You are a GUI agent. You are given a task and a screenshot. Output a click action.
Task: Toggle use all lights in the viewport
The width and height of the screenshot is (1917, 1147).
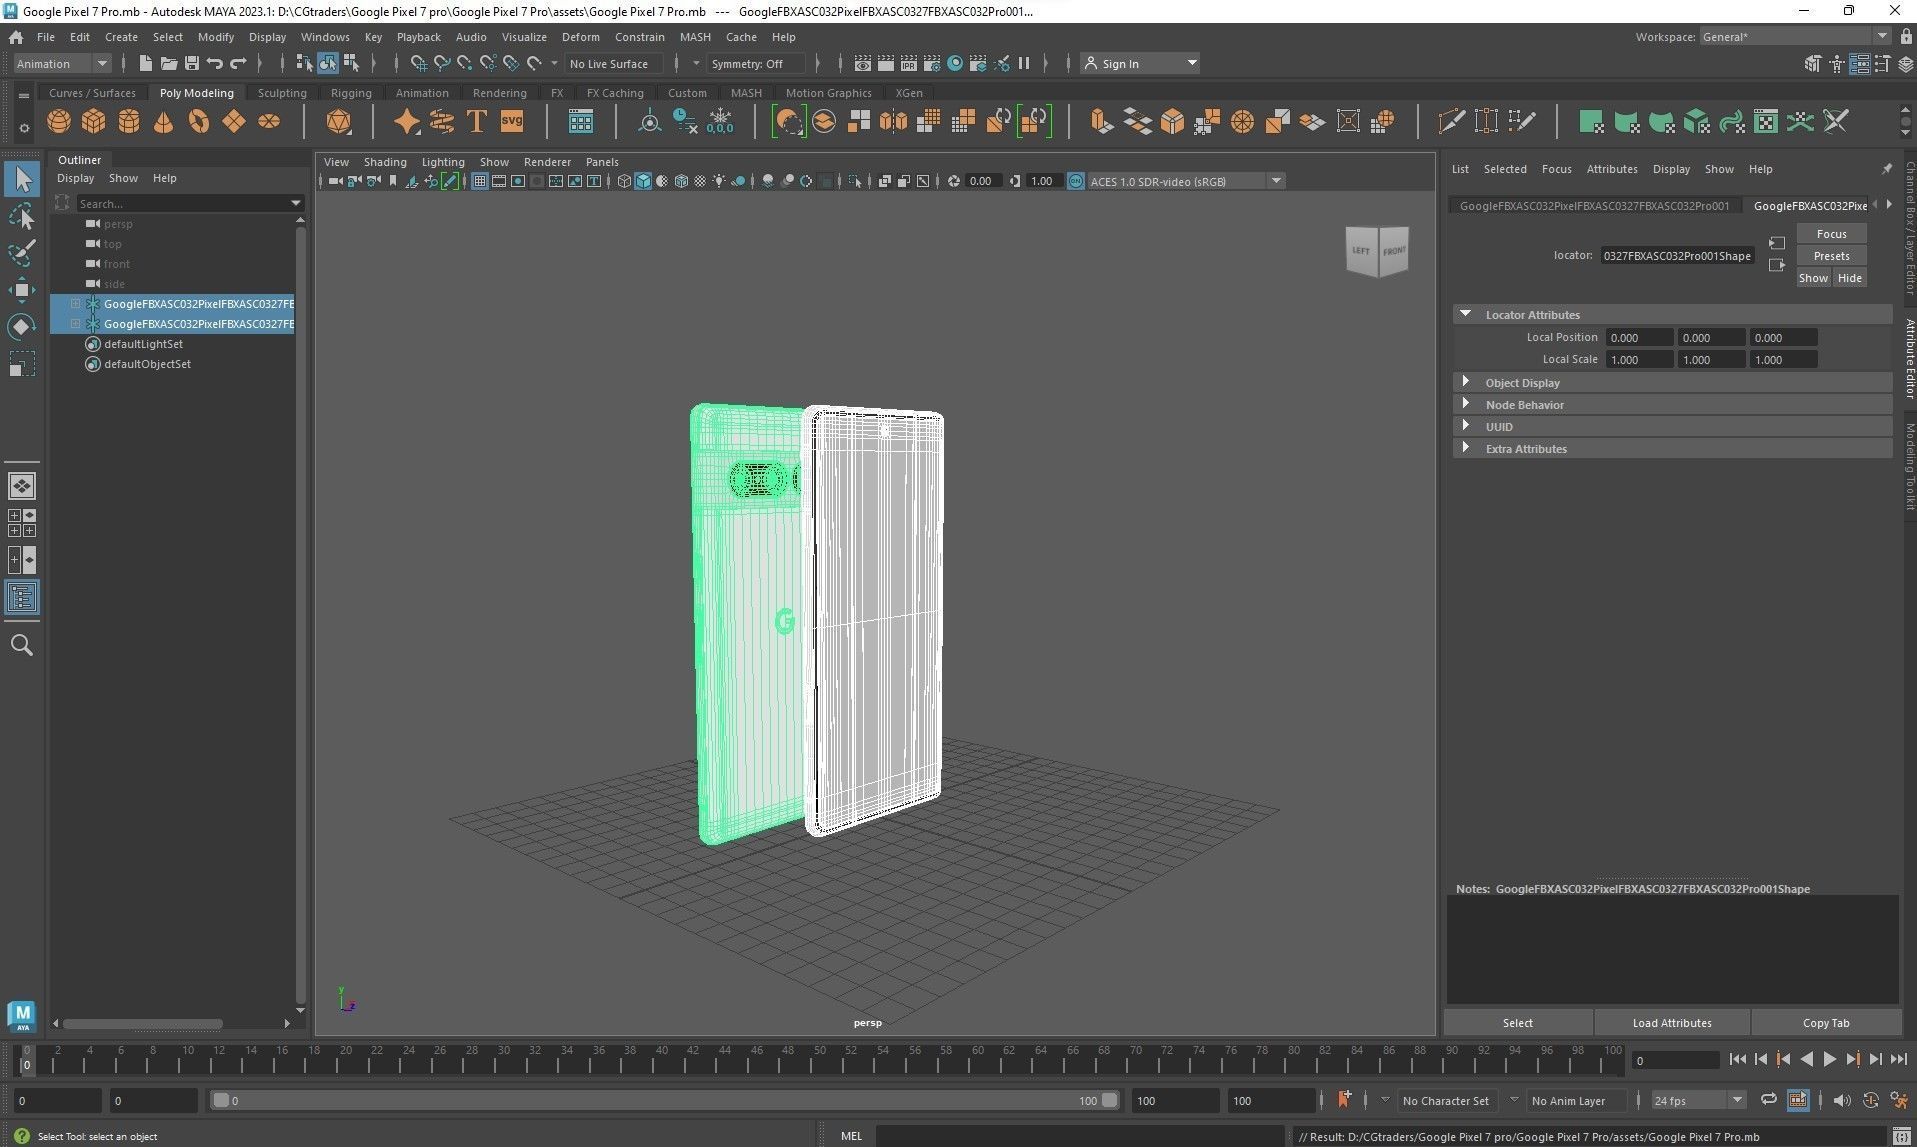point(719,181)
